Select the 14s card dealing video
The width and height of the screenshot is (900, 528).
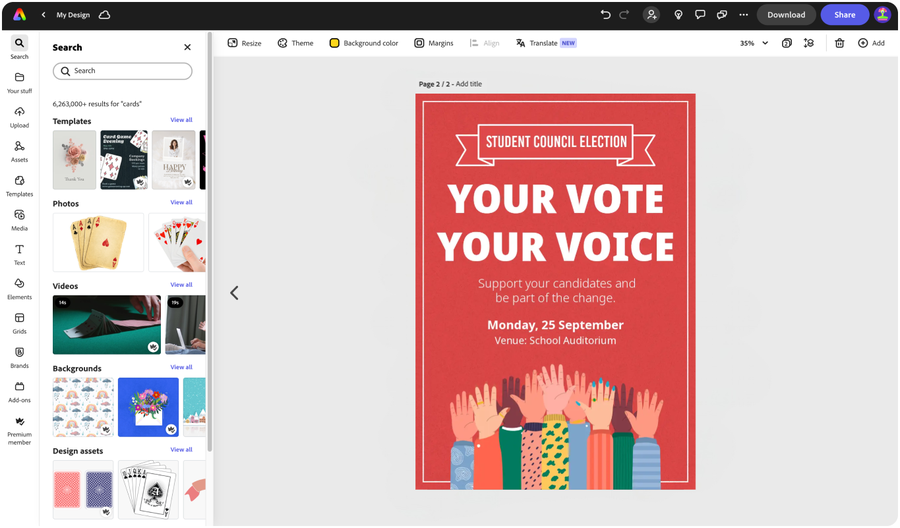click(x=107, y=325)
